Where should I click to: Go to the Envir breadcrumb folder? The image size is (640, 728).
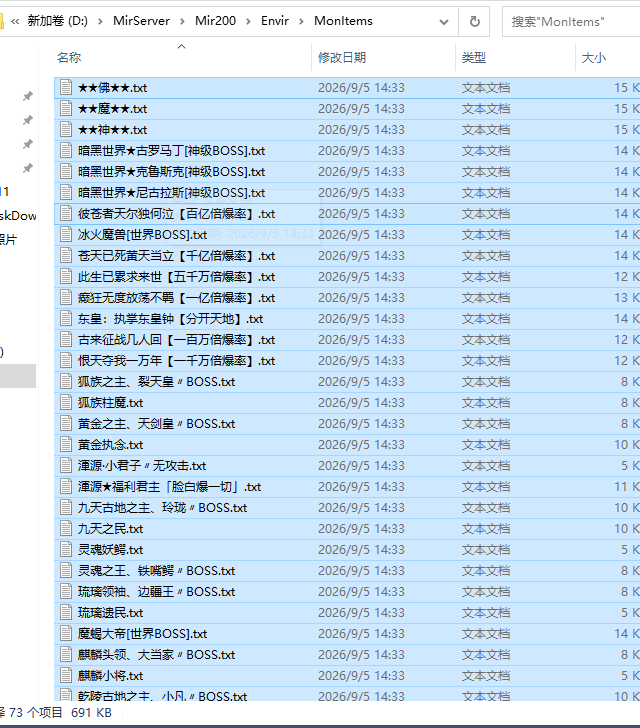[x=275, y=21]
